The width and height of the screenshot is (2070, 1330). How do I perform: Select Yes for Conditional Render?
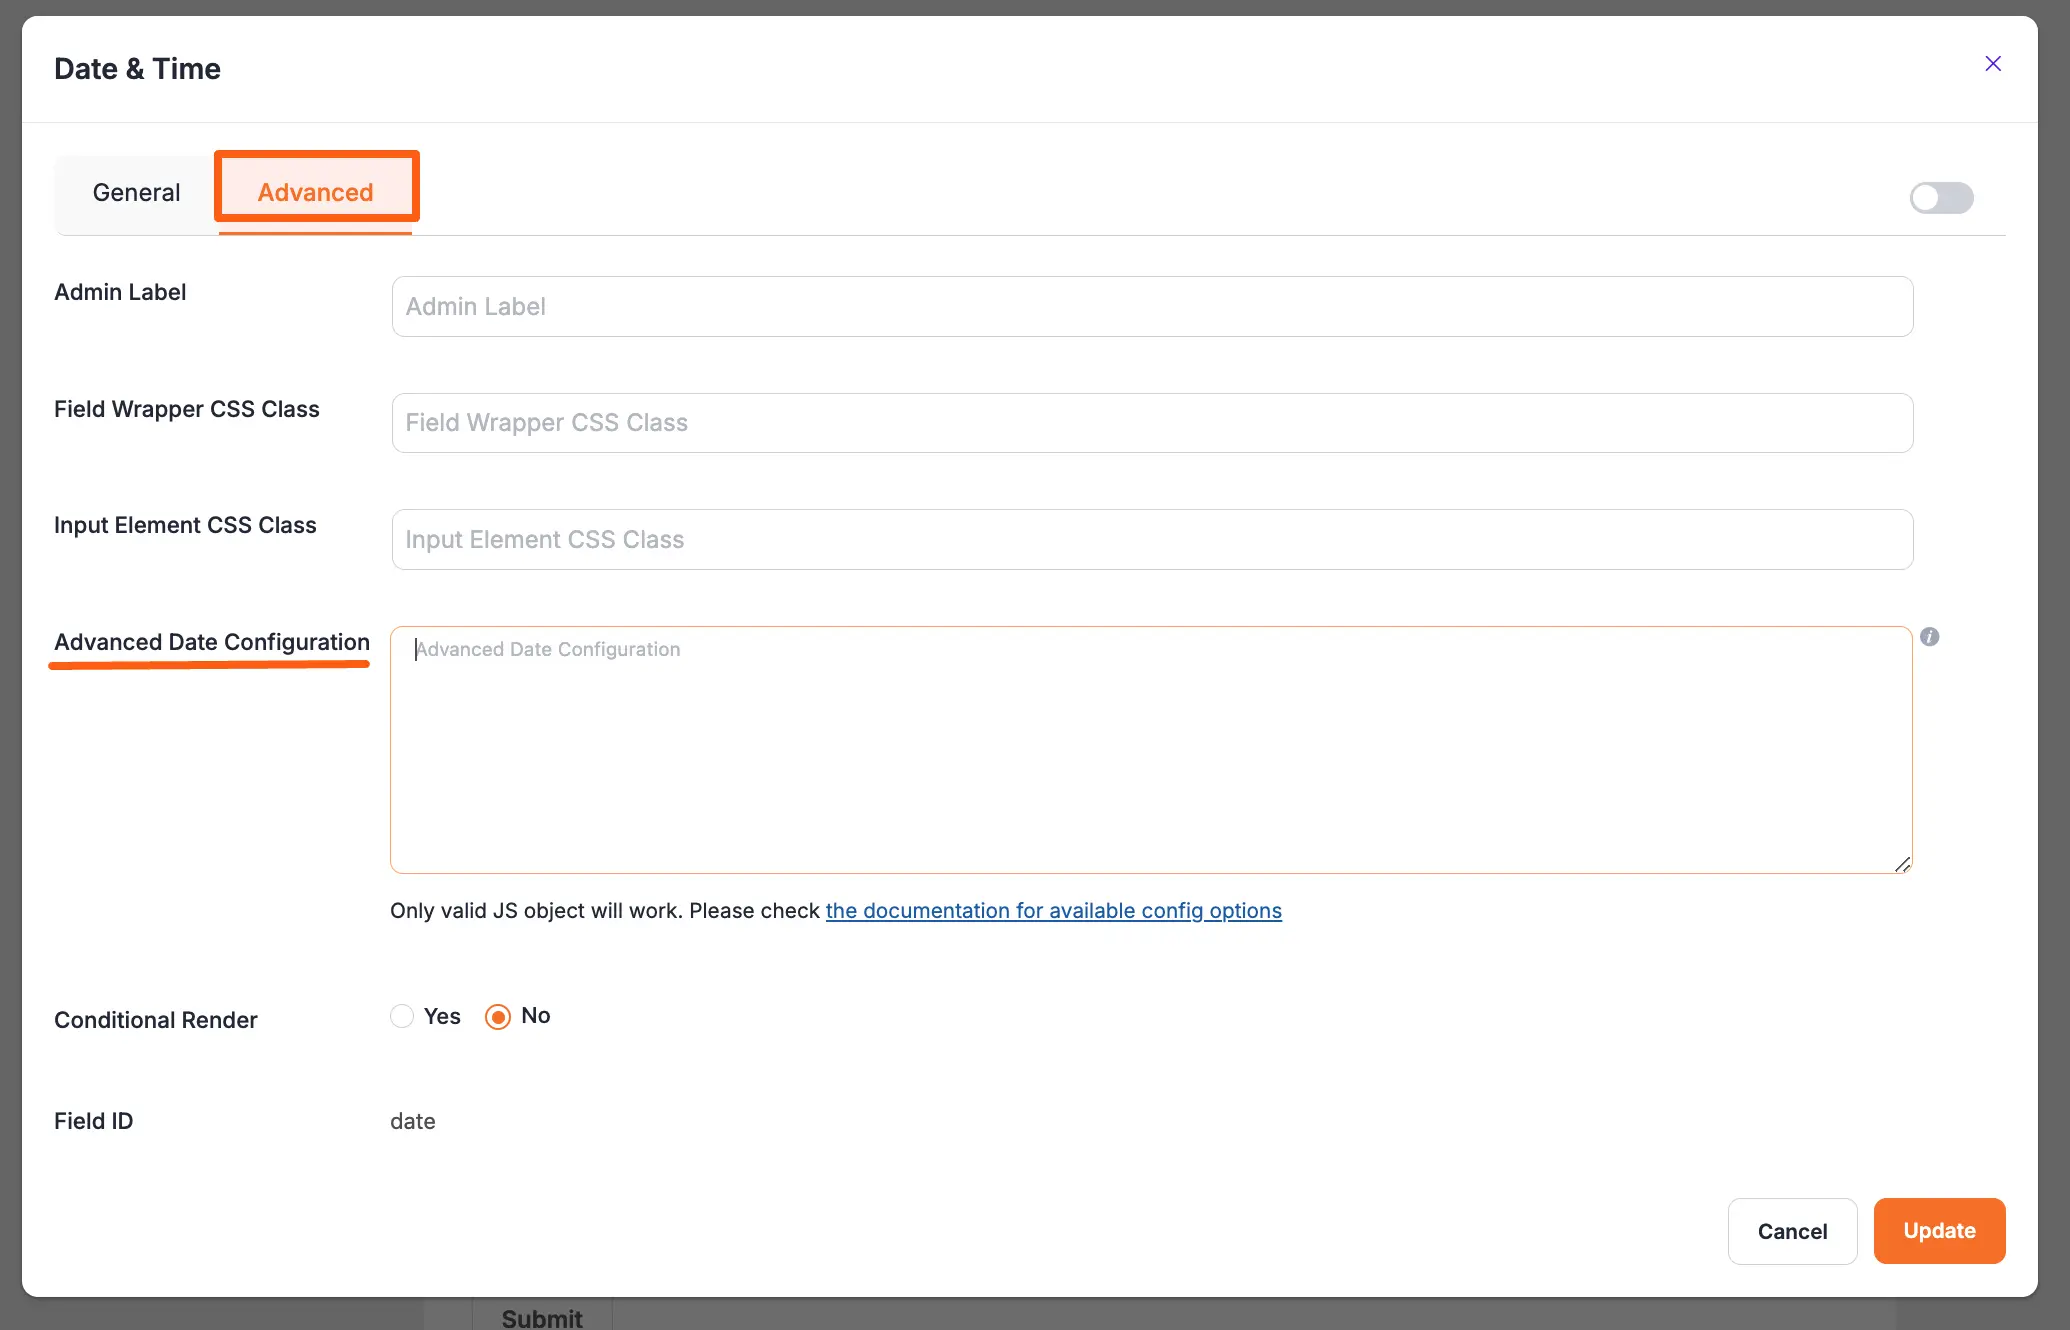pos(402,1016)
